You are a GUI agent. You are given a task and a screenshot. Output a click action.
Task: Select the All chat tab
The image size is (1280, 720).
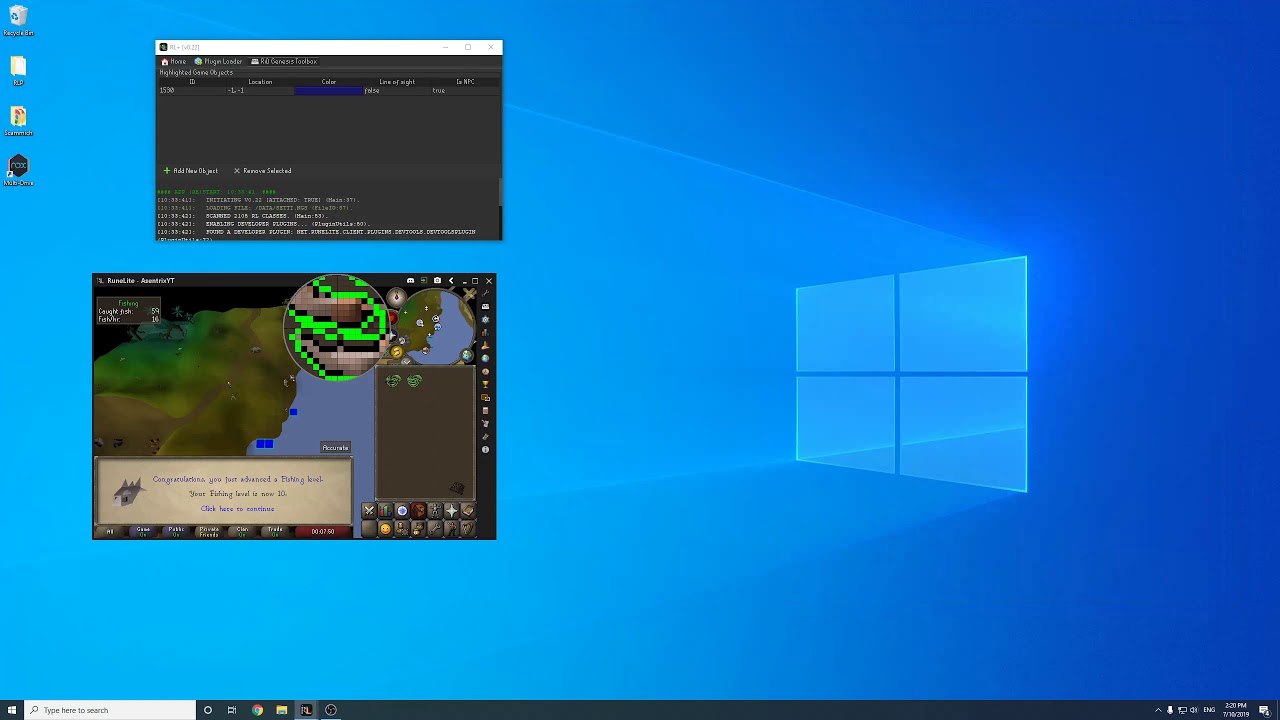(x=110, y=531)
